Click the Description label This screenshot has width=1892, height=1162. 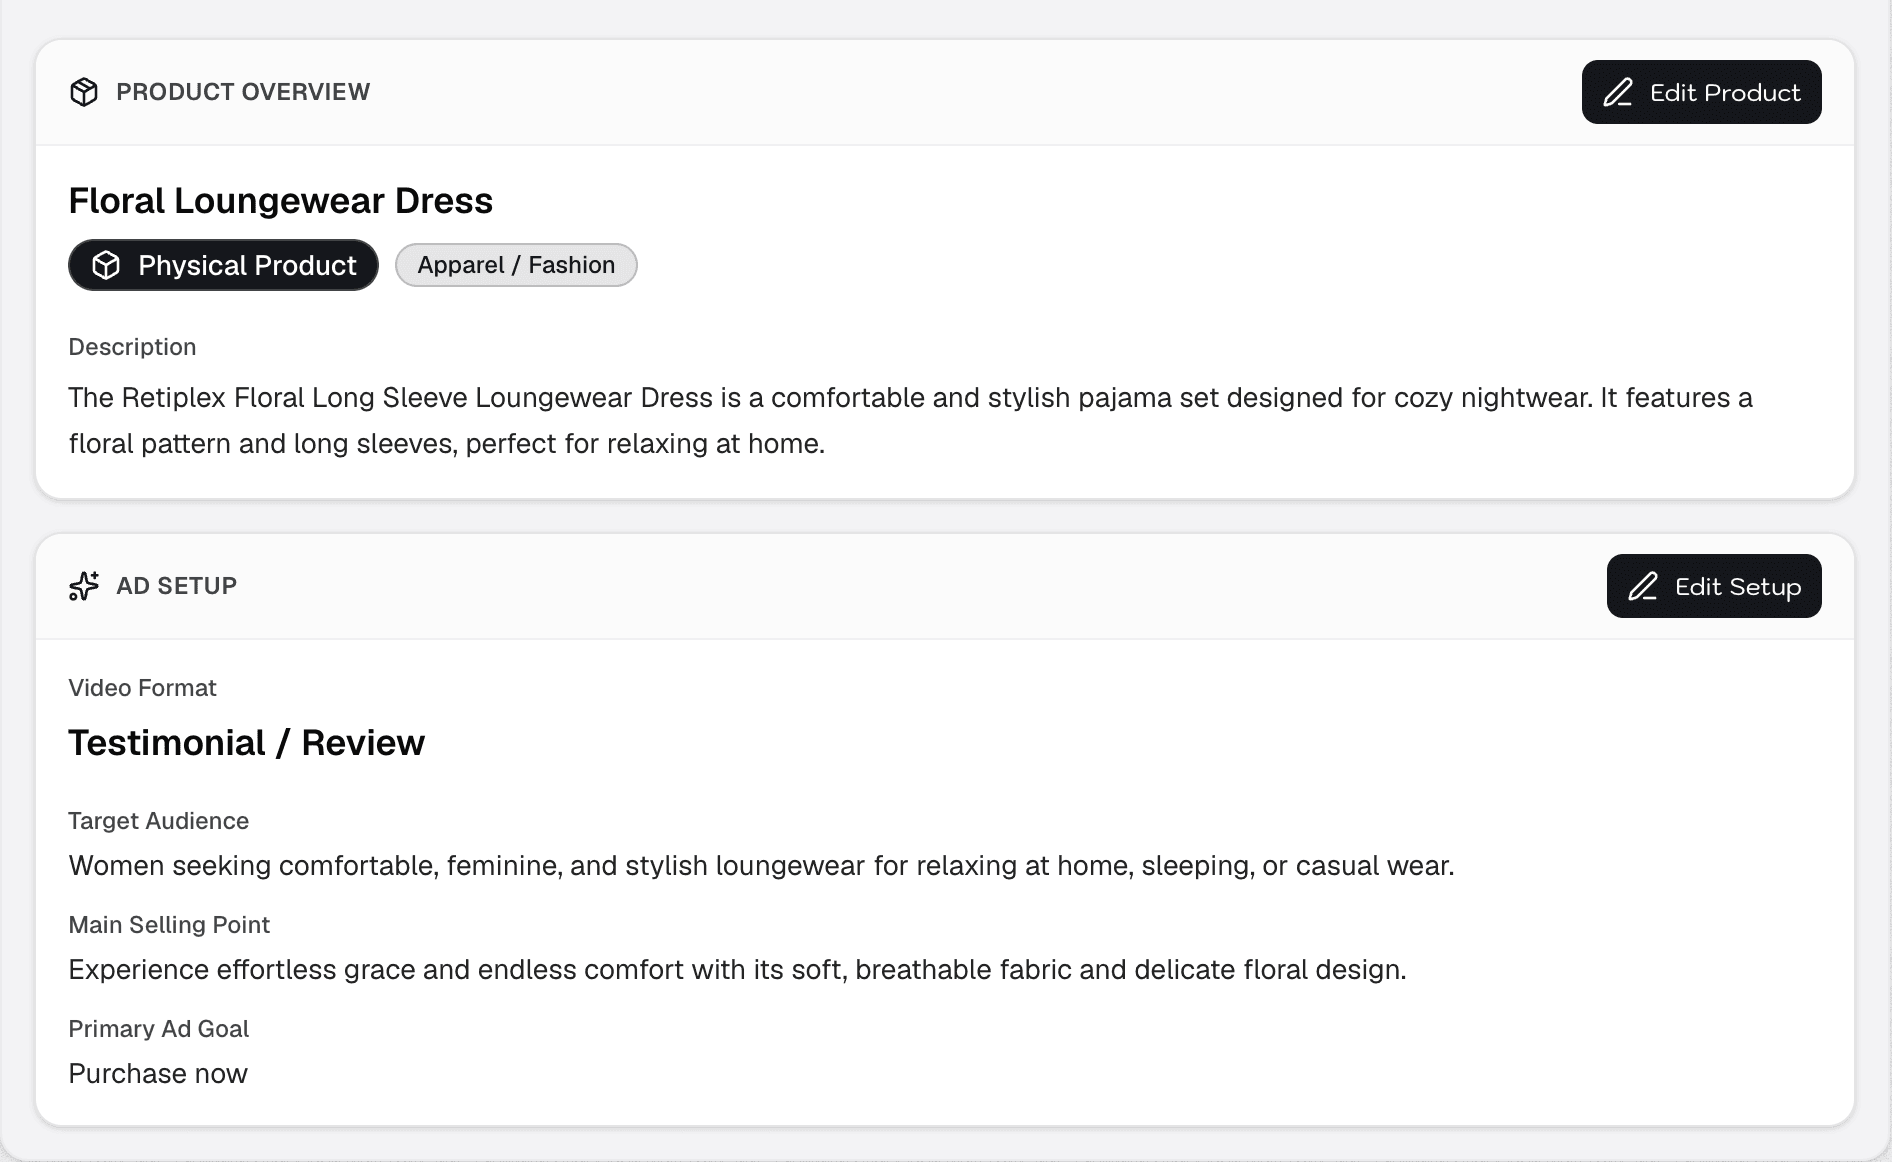tap(132, 347)
